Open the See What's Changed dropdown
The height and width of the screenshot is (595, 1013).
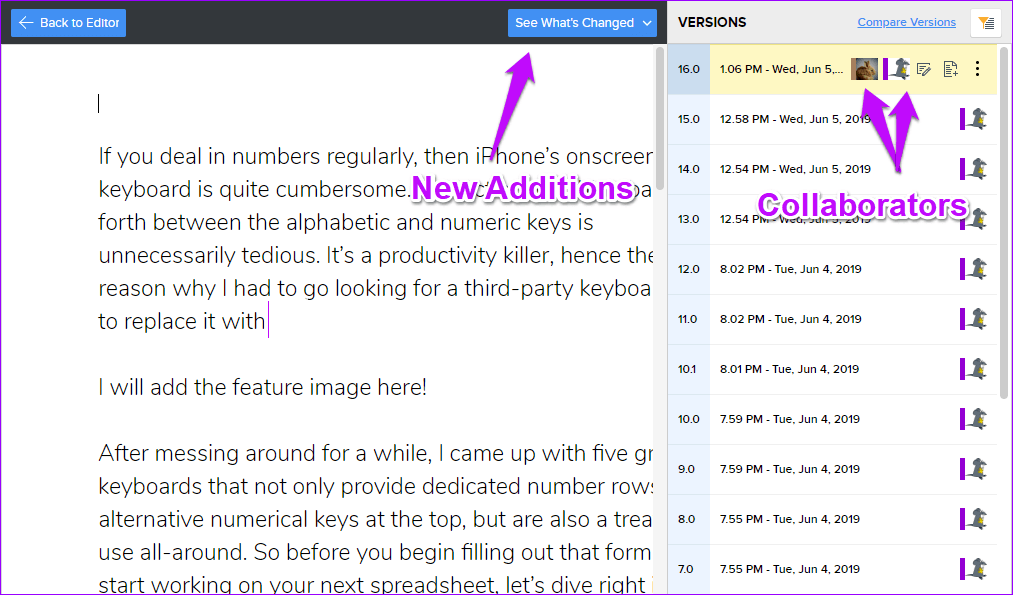point(582,23)
